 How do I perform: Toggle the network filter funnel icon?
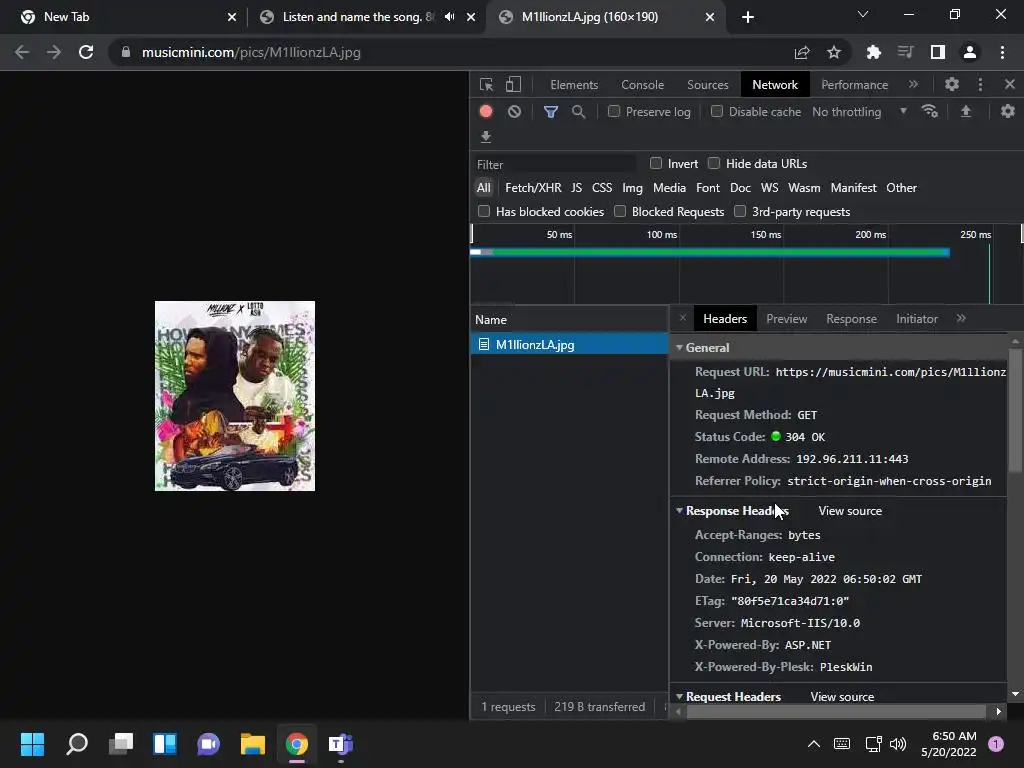pos(551,112)
